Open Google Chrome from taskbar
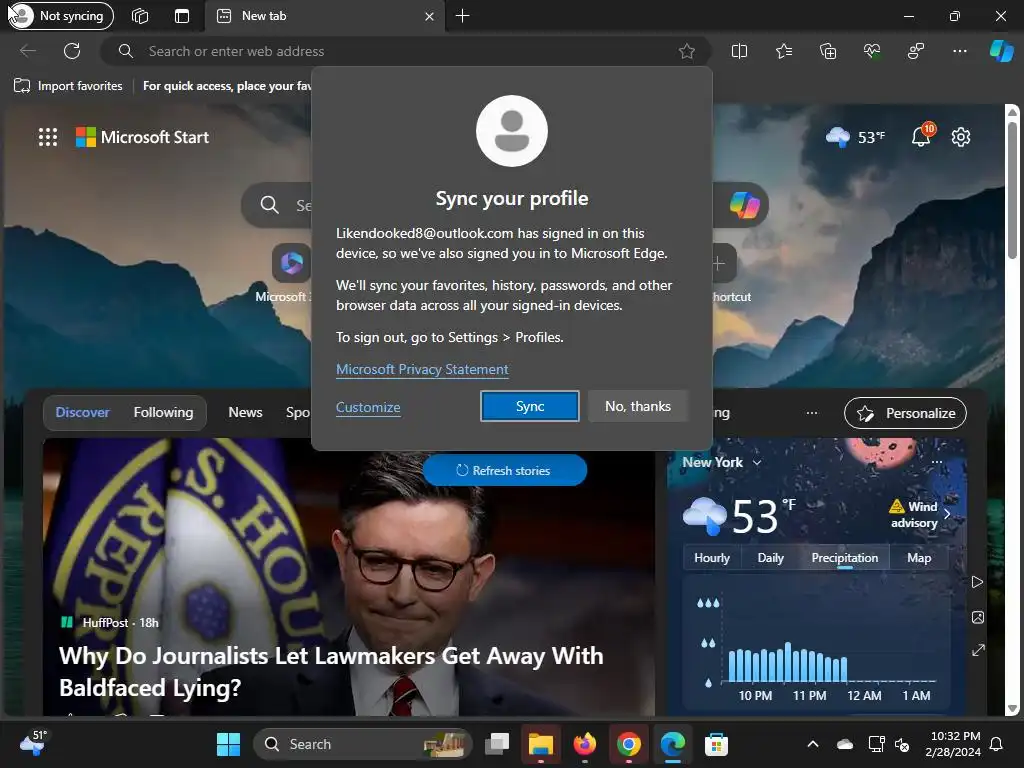This screenshot has height=768, width=1024. pyautogui.click(x=628, y=744)
